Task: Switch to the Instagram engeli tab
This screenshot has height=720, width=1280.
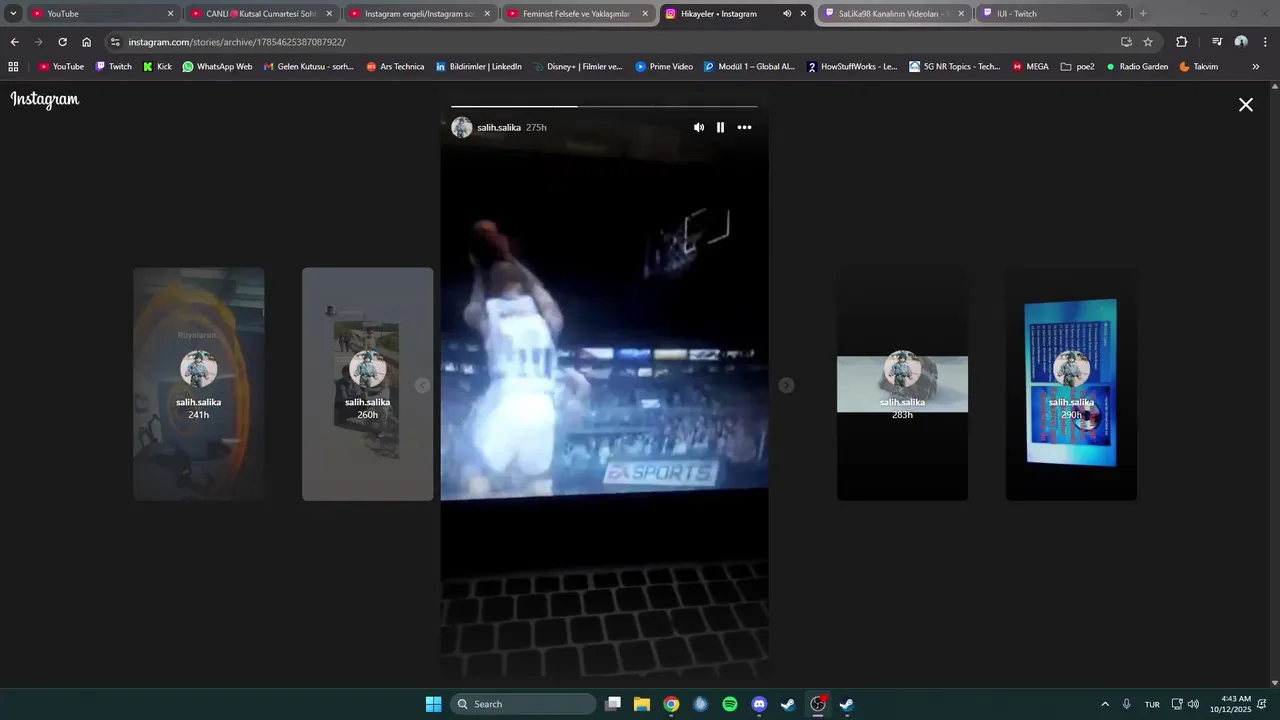Action: point(420,14)
